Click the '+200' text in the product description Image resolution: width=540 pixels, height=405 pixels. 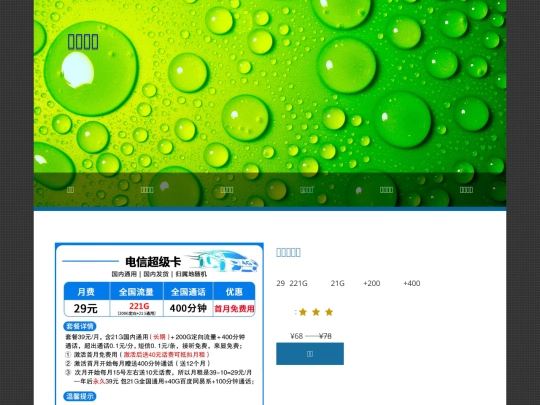pyautogui.click(x=372, y=283)
